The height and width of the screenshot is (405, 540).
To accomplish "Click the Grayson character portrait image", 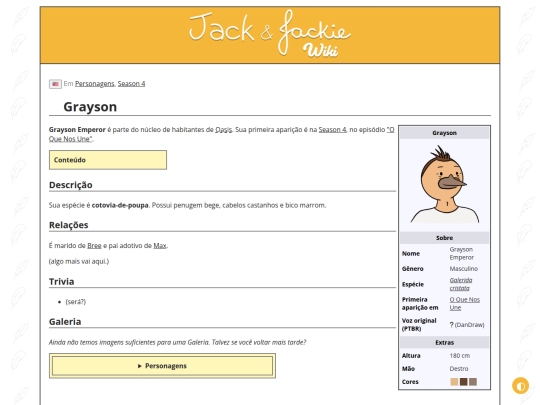I will (444, 184).
